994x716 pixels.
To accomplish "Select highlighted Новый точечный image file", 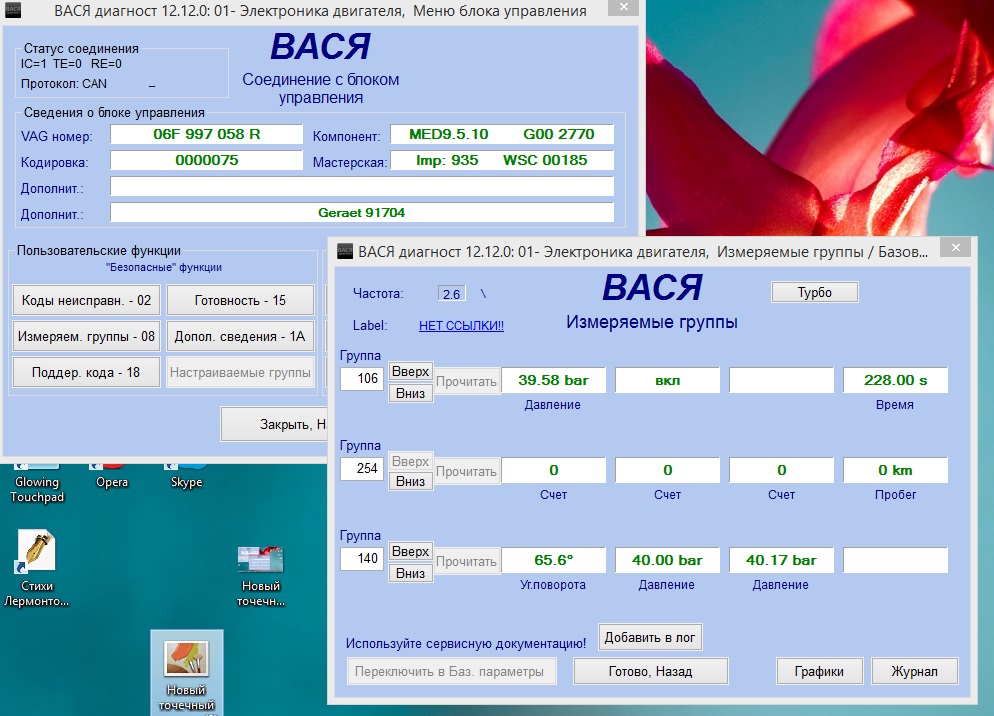I will 186,672.
